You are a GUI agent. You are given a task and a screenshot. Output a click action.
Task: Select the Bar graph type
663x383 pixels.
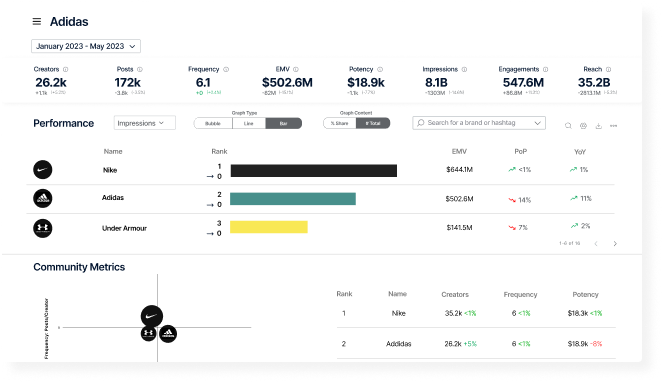284,123
